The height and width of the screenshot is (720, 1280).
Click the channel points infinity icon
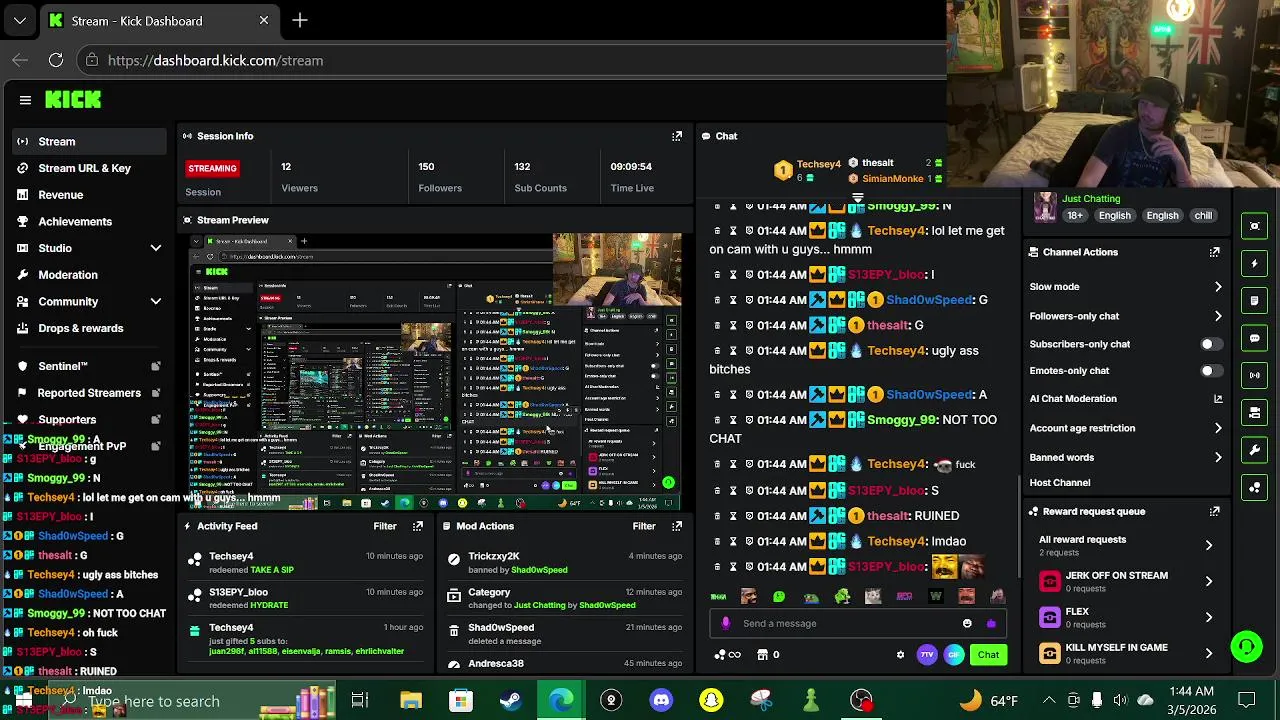click(x=728, y=655)
